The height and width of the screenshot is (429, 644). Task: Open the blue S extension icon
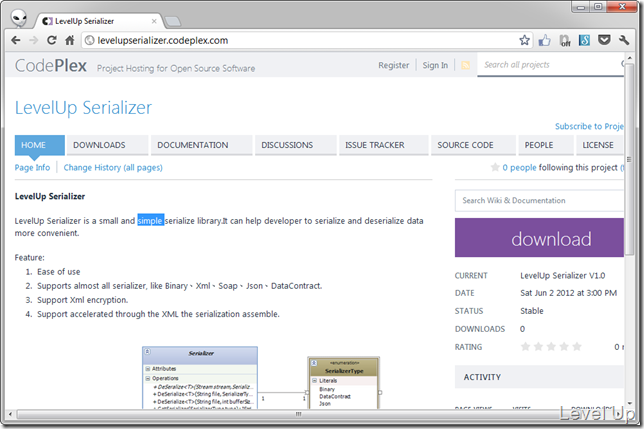click(584, 40)
